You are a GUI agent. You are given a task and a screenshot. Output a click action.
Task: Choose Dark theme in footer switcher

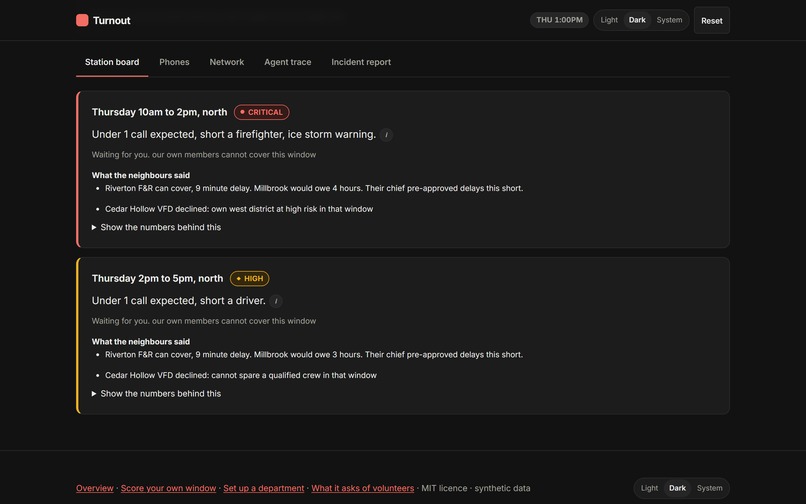(x=677, y=488)
